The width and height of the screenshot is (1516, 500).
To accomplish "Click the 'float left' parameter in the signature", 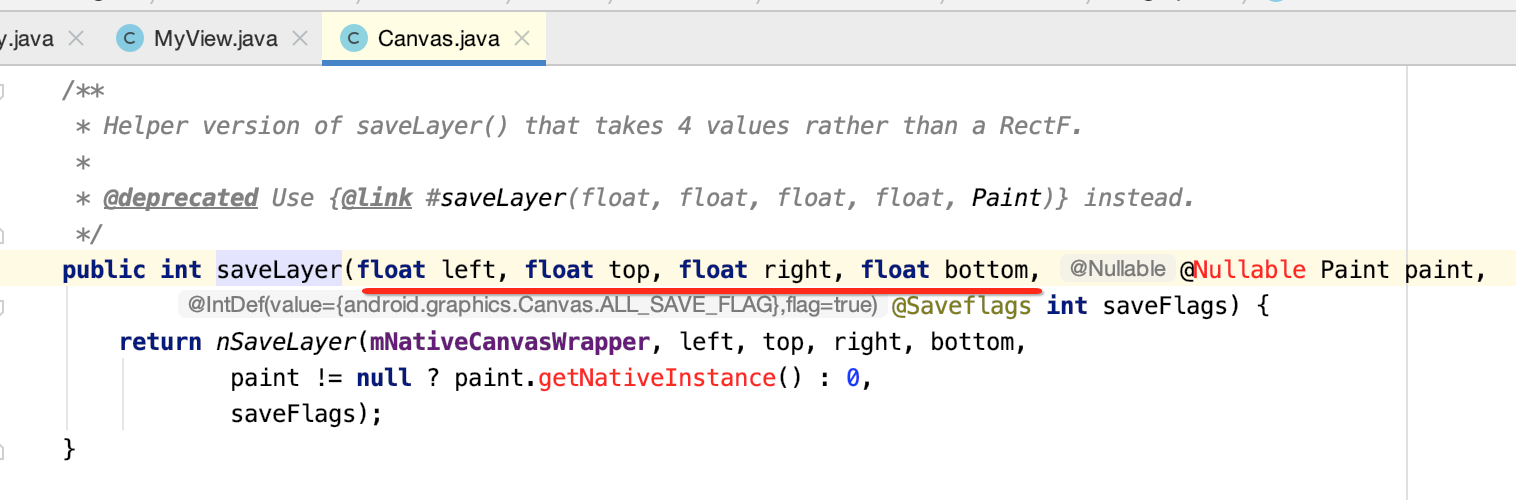I will coord(427,269).
